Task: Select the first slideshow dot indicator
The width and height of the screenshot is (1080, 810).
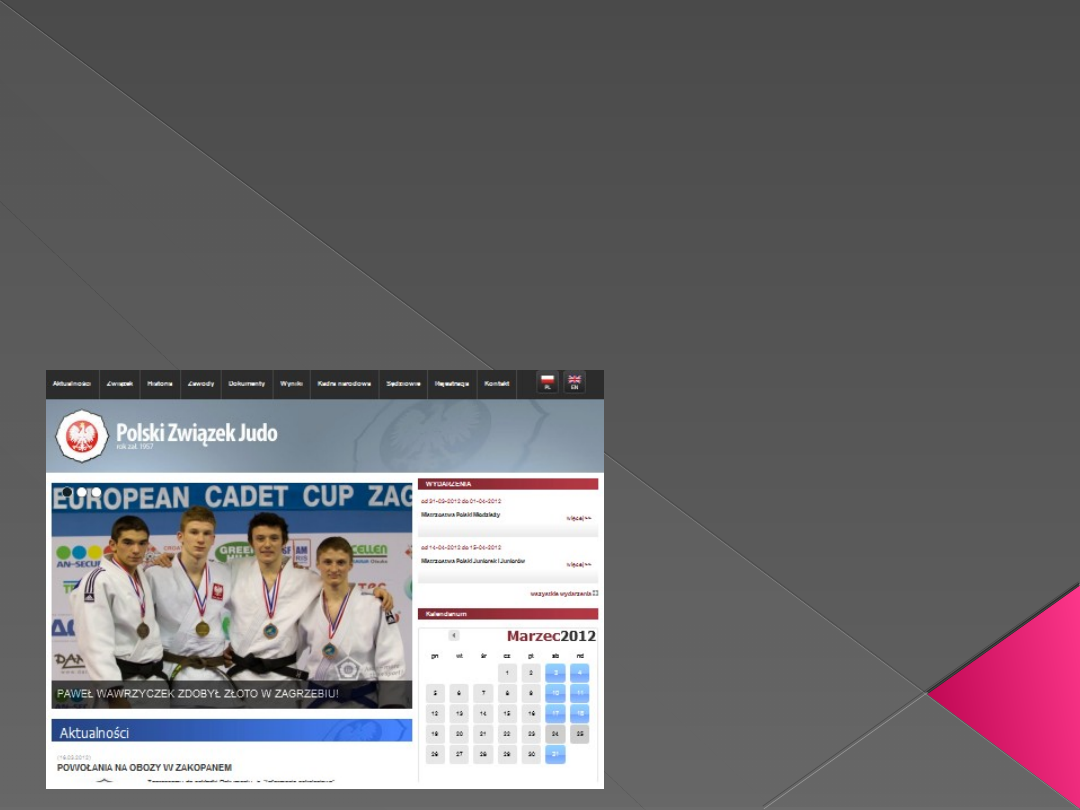Action: pyautogui.click(x=68, y=492)
